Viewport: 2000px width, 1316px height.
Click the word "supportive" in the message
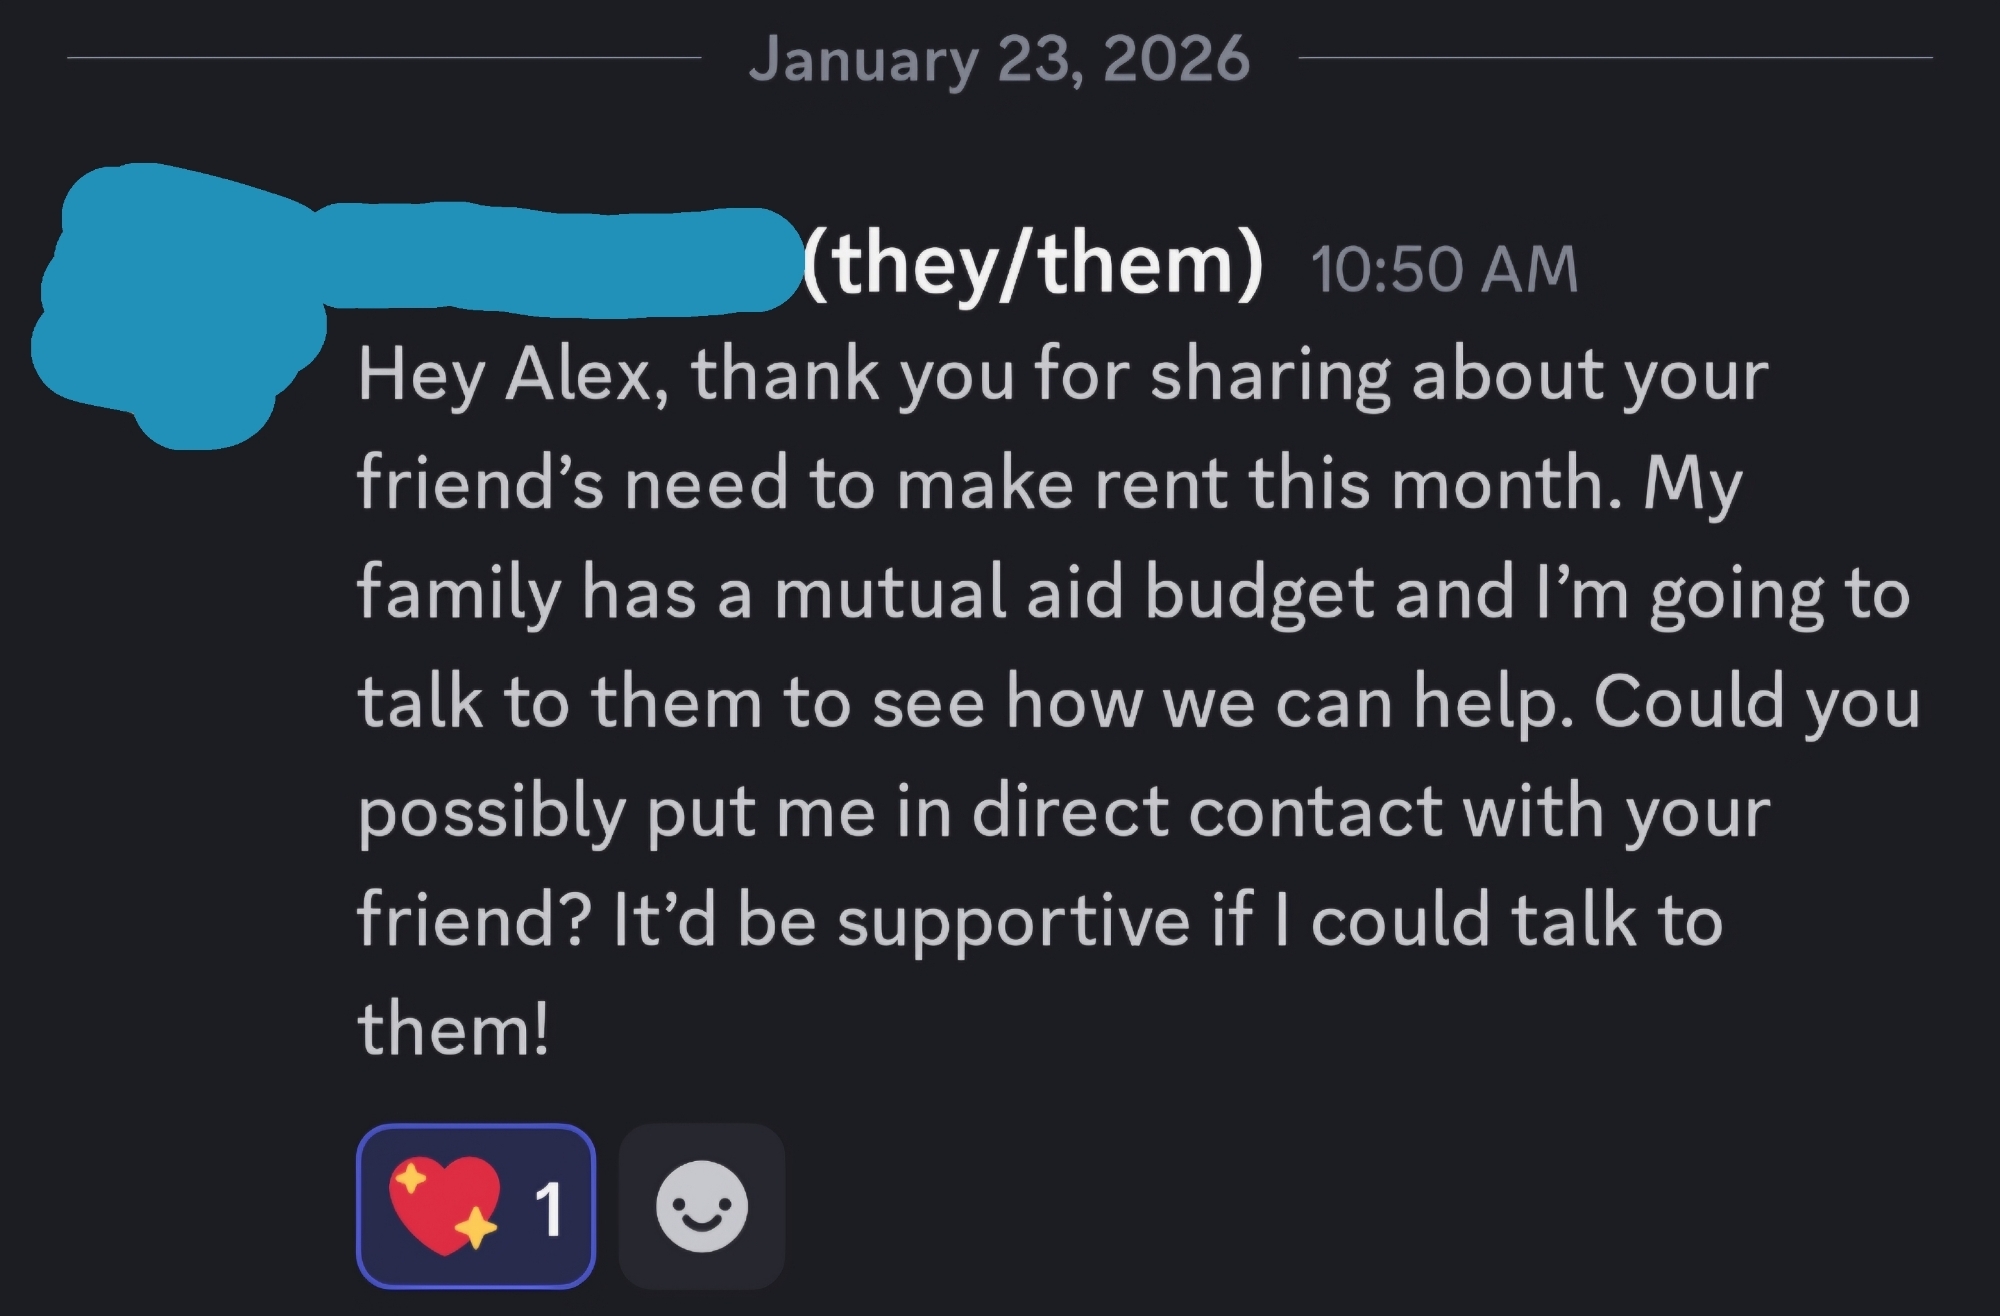pos(1013,920)
